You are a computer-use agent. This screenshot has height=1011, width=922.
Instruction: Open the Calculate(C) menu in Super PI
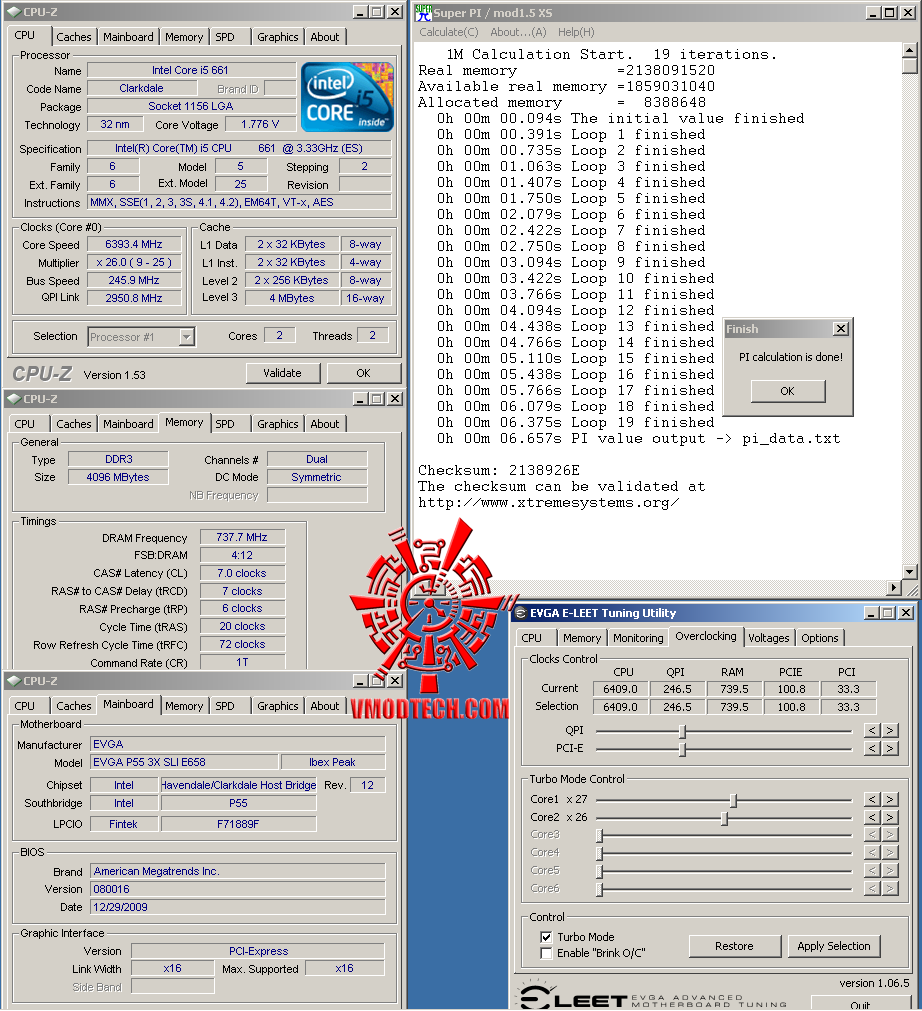(x=449, y=32)
